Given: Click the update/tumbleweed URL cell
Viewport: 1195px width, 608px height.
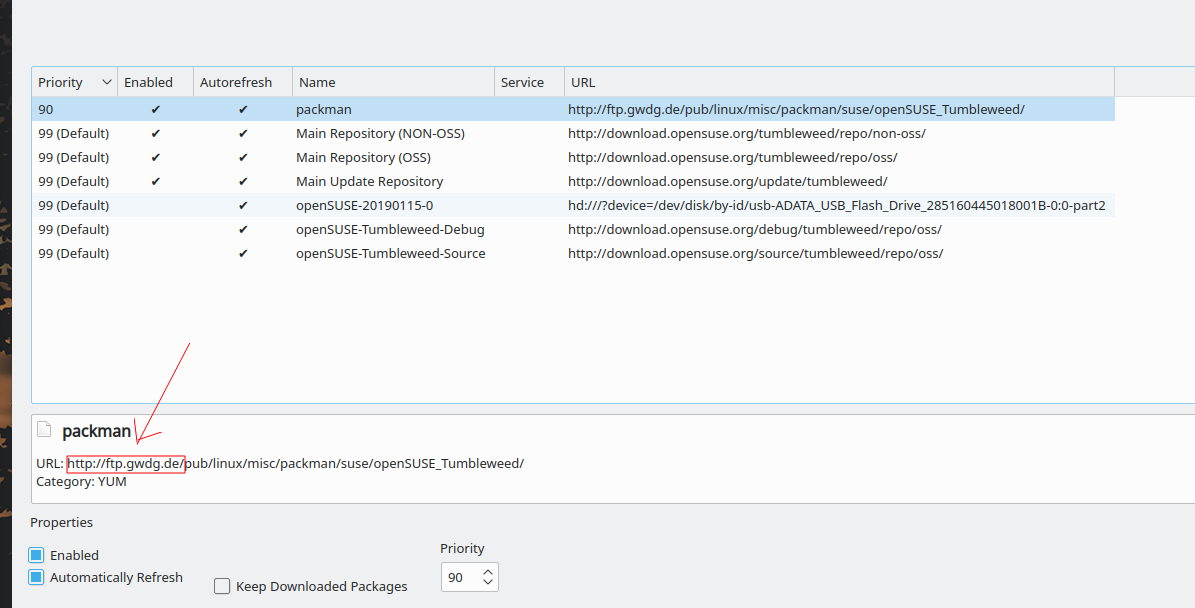Looking at the screenshot, I should [x=727, y=181].
